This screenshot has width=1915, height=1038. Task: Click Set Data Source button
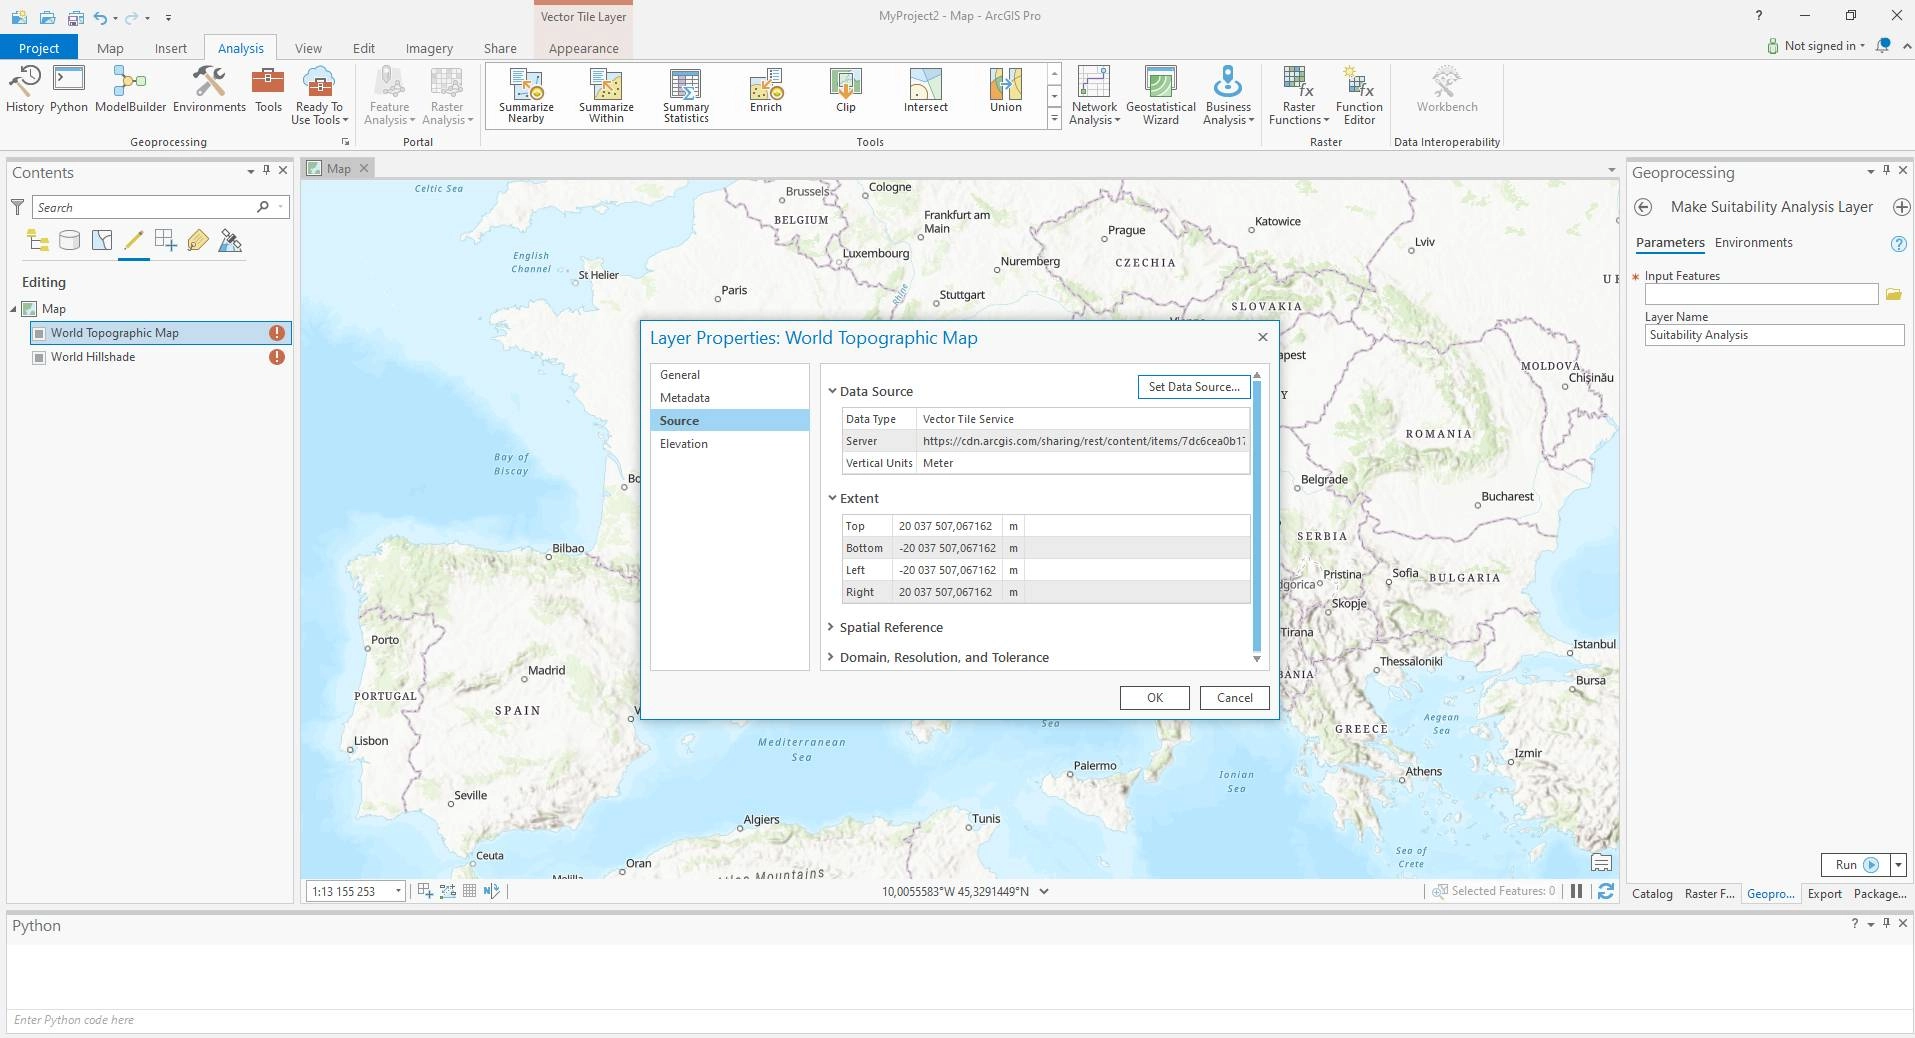1194,387
